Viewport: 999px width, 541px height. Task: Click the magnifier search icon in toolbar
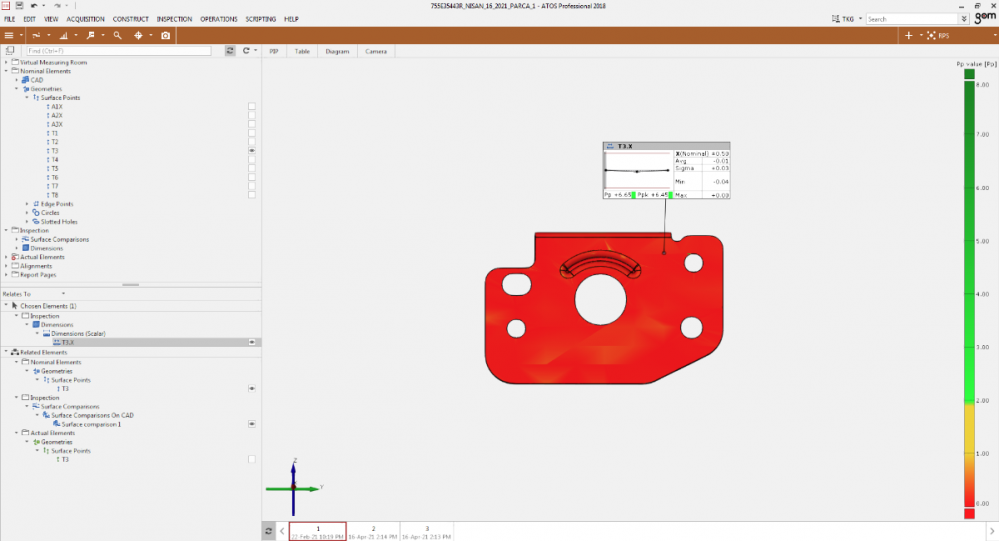point(117,35)
